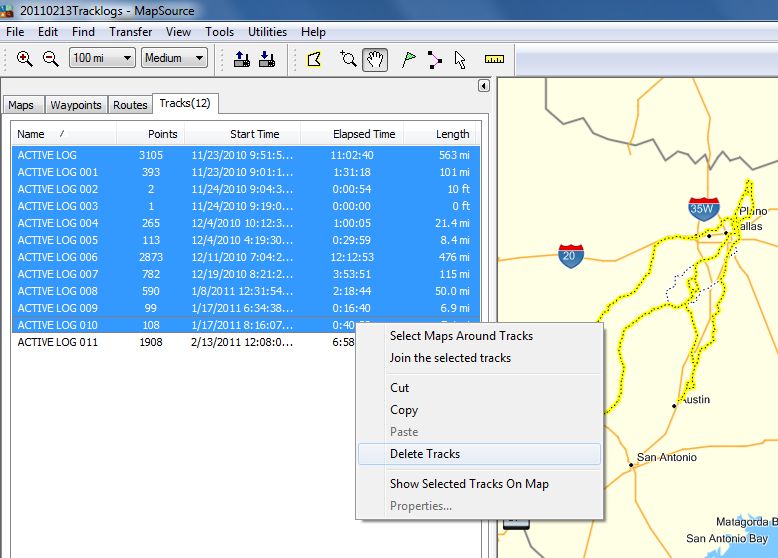Select the ACTIVE LOG 008 row
Screen dimensions: 778x558
coord(246,291)
